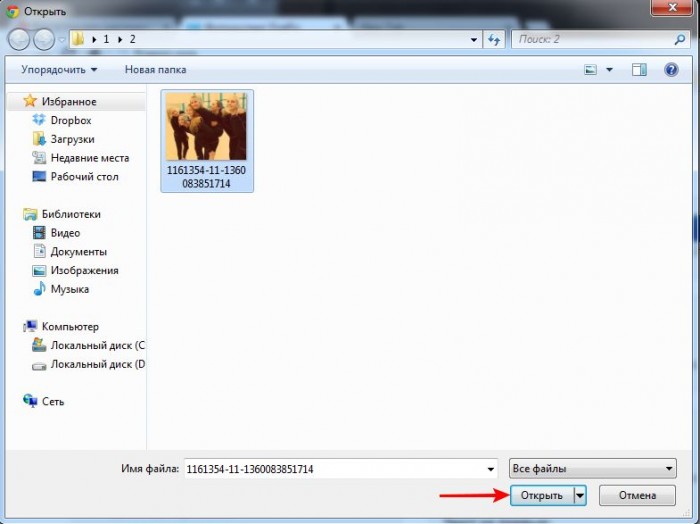Open Загрузки folder
Screen dimensions: 700x524
(x=72, y=139)
